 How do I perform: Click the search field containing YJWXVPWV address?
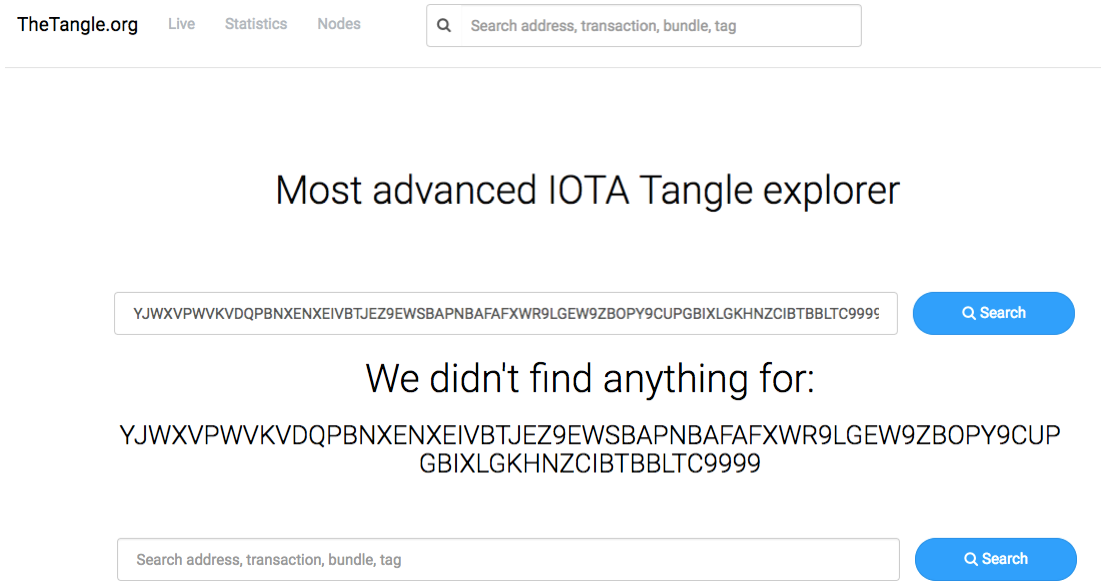(506, 313)
